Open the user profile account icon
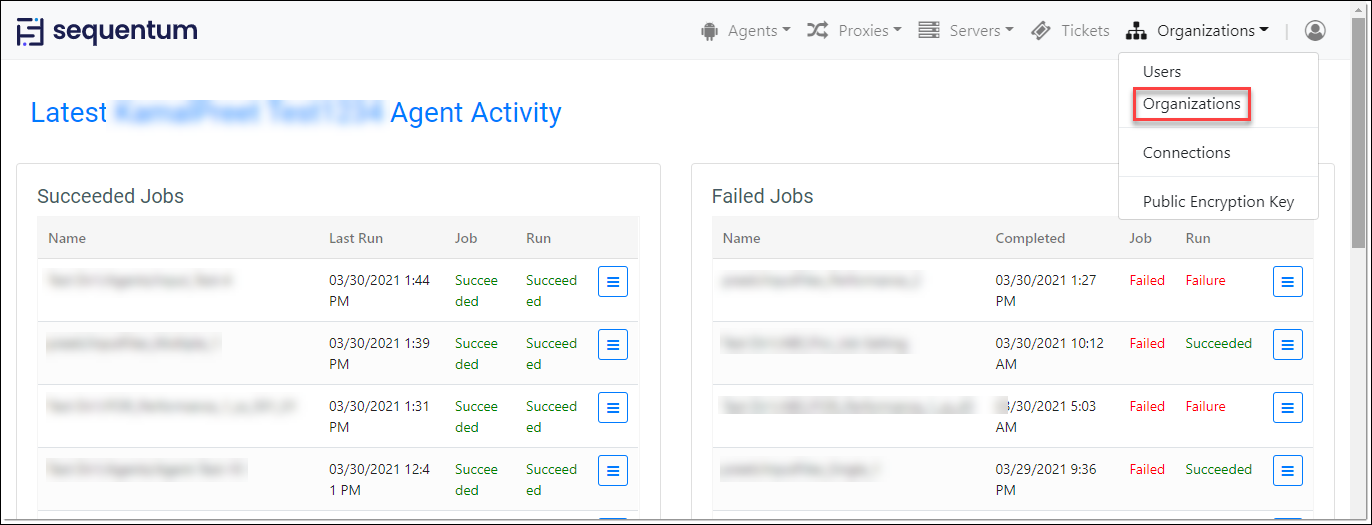Viewport: 1372px width, 525px height. [x=1315, y=31]
